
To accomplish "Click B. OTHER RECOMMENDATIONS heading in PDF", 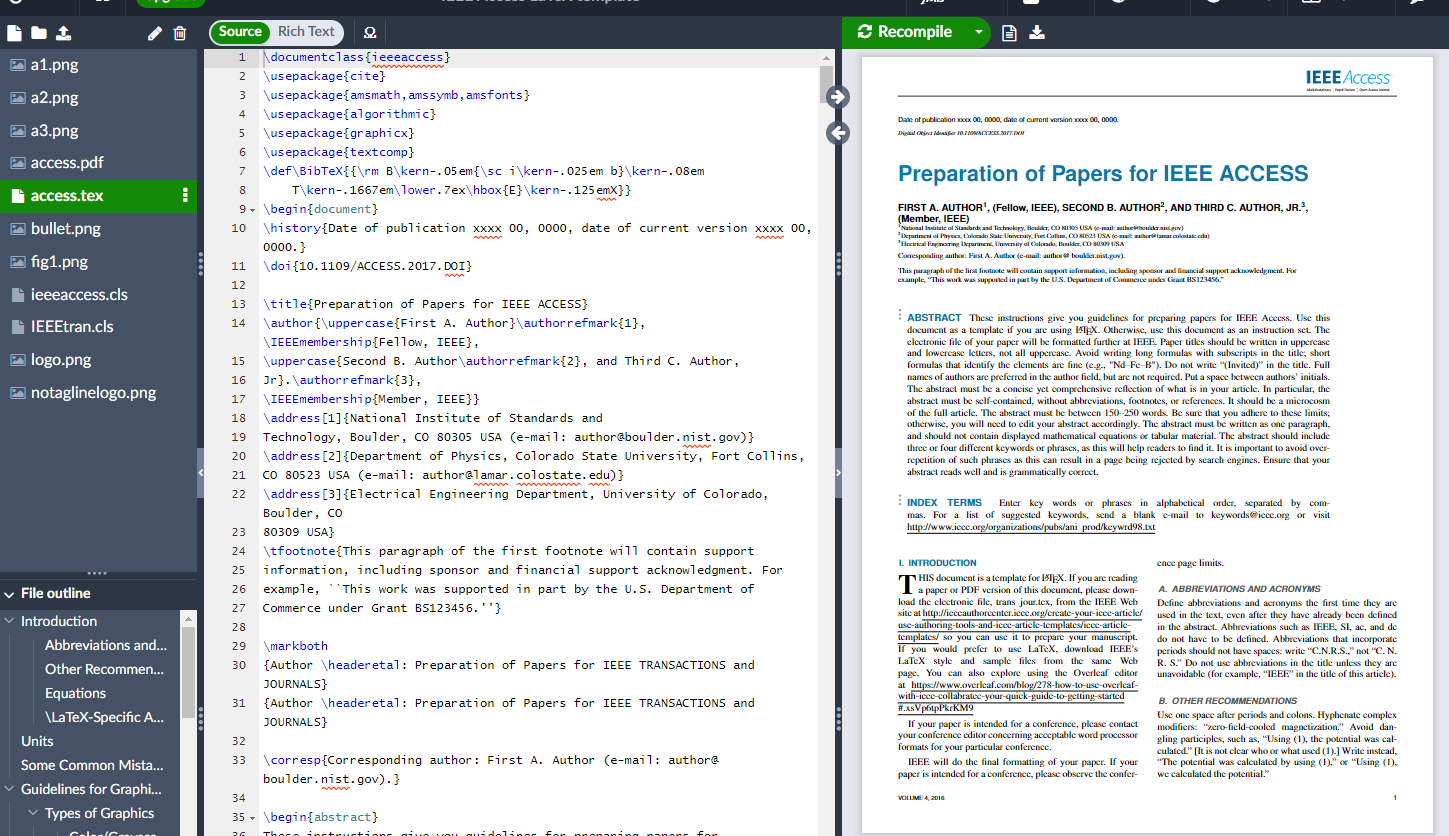I will pyautogui.click(x=1227, y=701).
